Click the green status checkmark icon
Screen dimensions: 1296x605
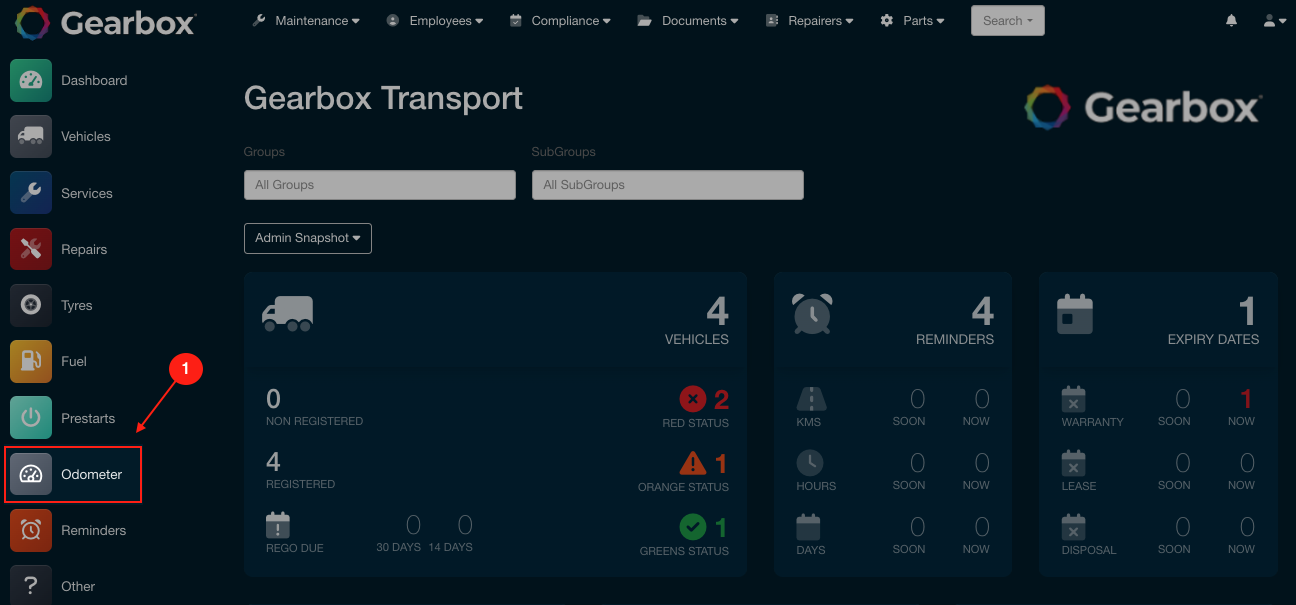pos(693,526)
